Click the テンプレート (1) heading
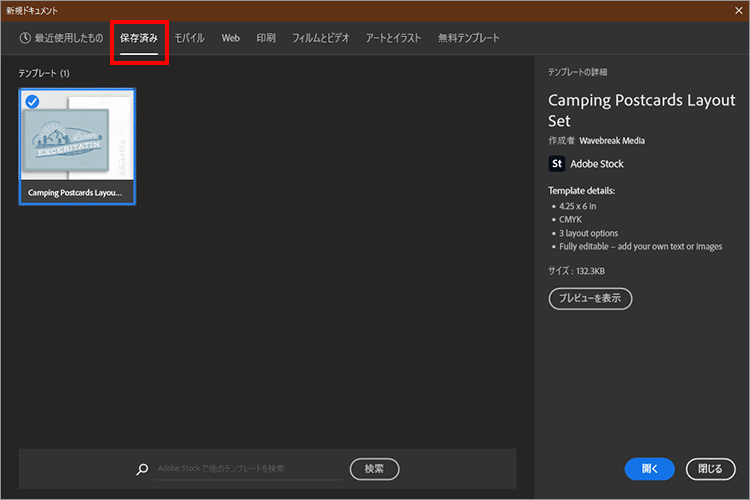750x500 pixels. [x=44, y=73]
